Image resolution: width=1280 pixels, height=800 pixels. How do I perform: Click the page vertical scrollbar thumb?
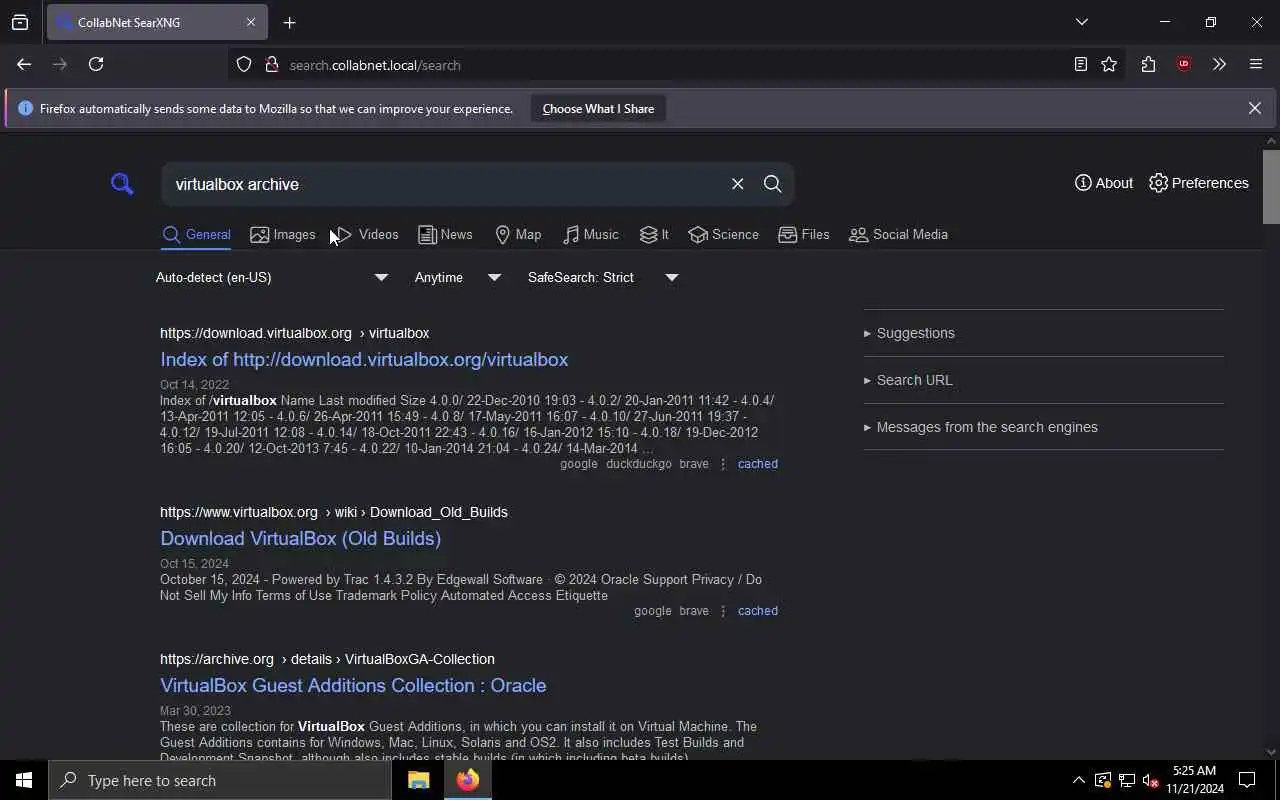1271,187
